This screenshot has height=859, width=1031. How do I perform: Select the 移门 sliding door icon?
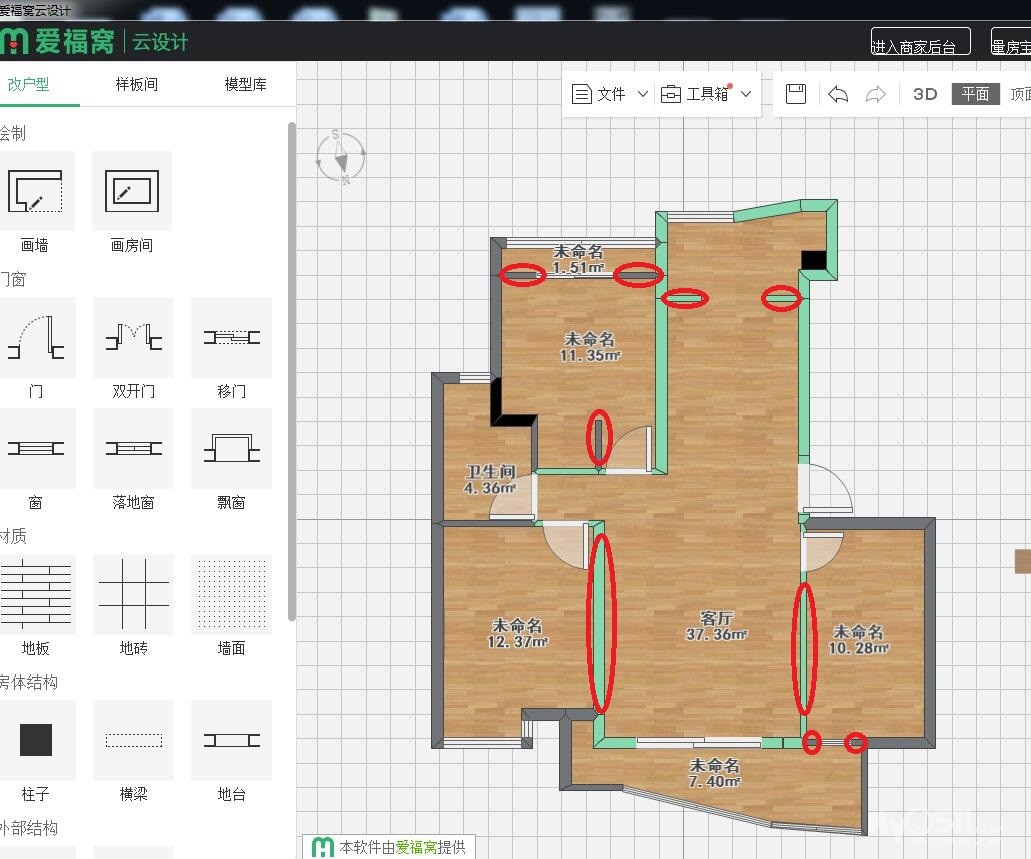click(231, 337)
